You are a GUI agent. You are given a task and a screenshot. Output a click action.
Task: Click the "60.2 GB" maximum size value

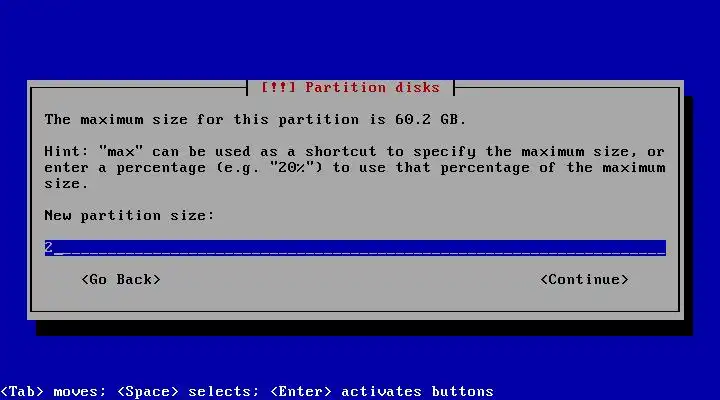tap(430, 119)
